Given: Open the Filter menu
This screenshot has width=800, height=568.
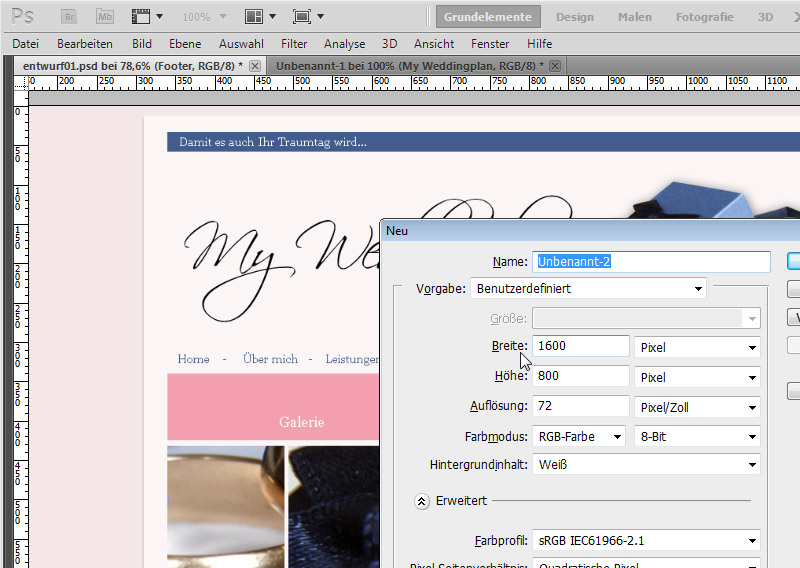Looking at the screenshot, I should point(294,44).
